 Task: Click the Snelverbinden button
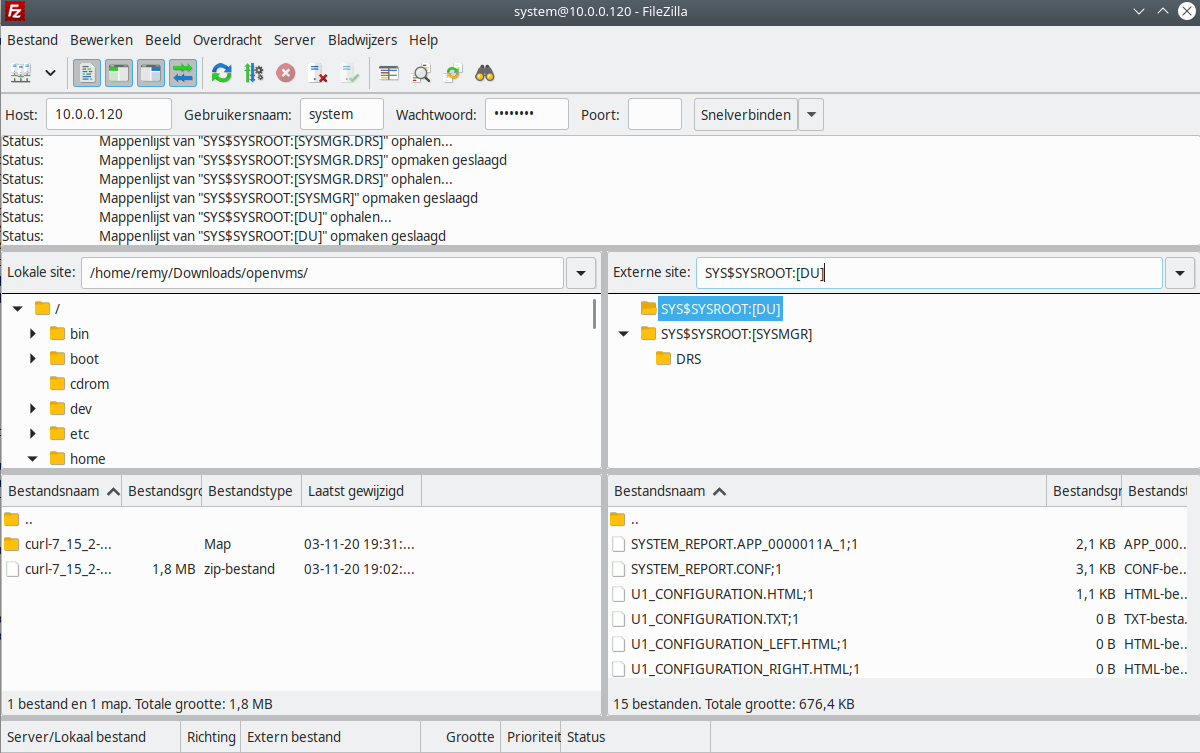click(745, 114)
